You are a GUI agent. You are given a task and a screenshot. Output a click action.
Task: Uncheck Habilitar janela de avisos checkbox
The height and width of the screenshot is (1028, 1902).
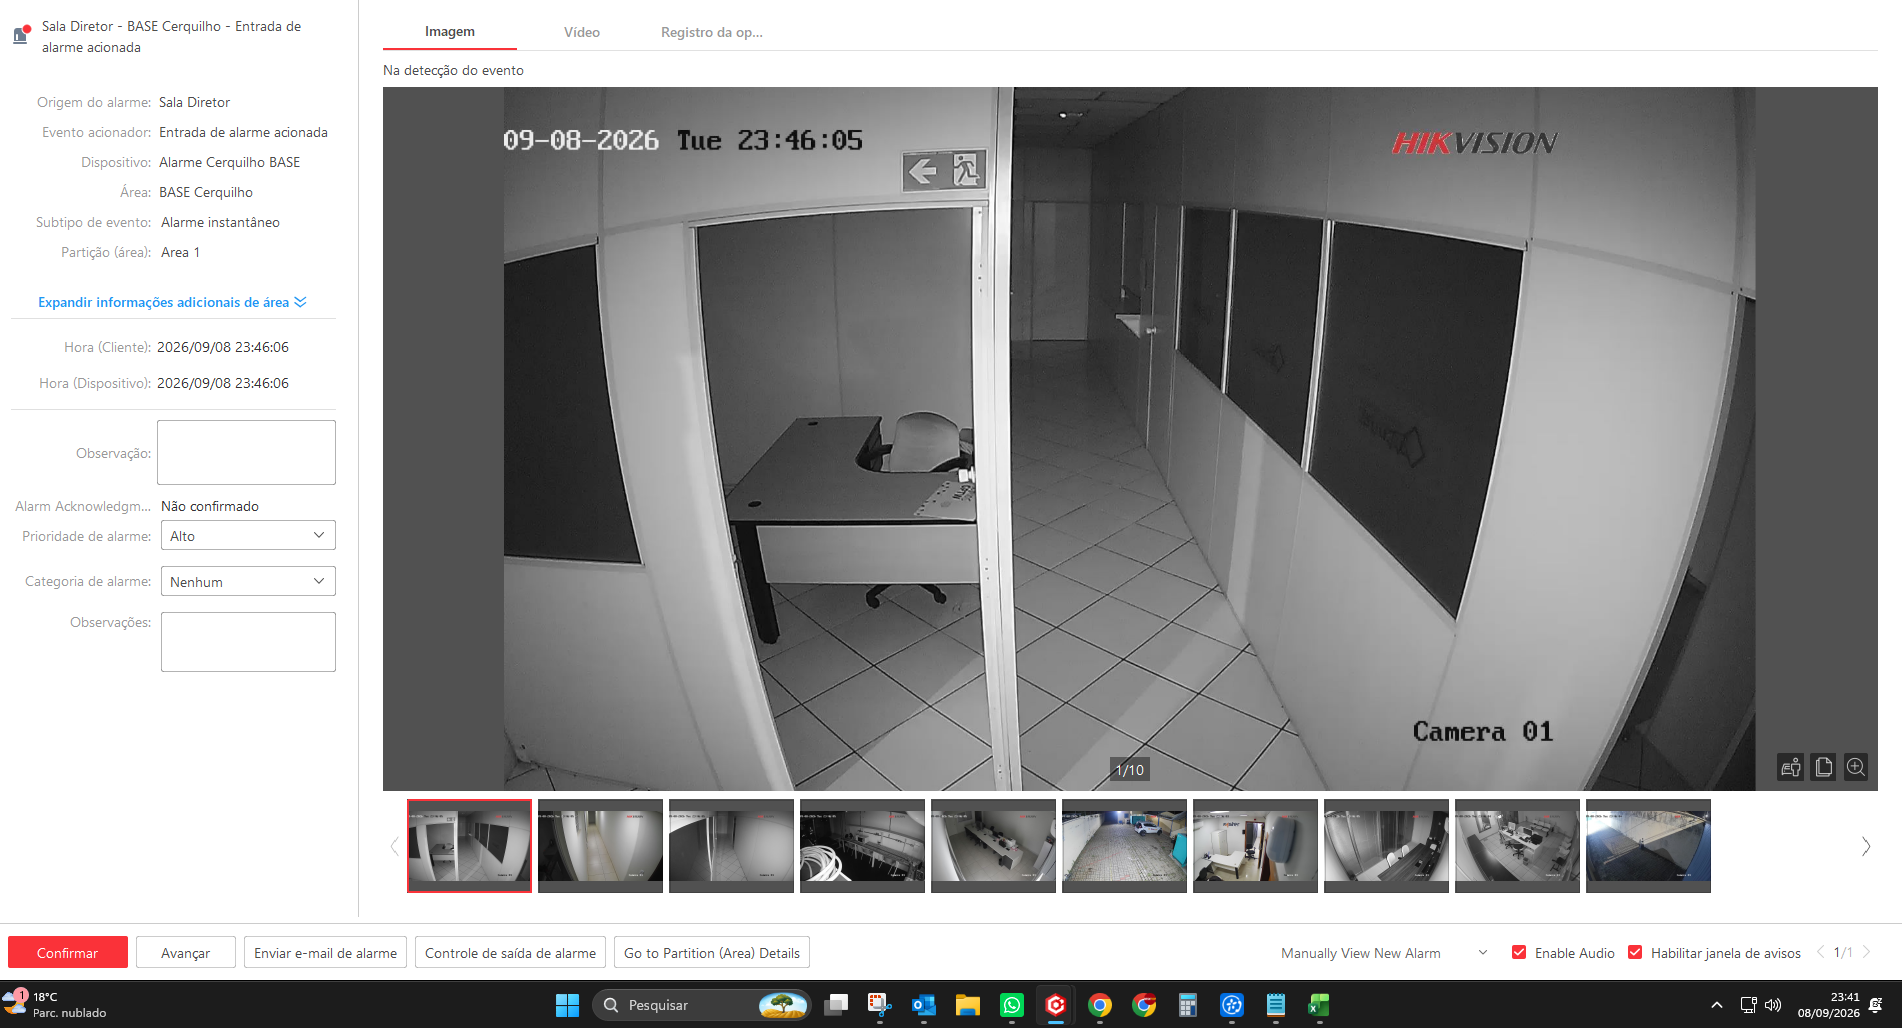1635,953
